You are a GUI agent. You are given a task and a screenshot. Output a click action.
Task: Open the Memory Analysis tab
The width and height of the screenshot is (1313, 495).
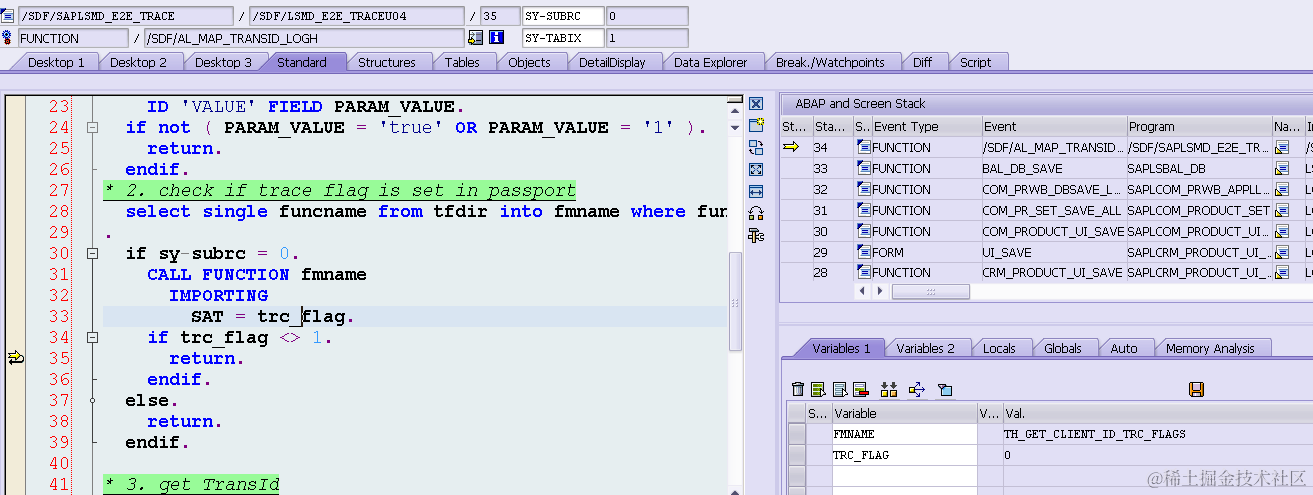tap(1210, 348)
